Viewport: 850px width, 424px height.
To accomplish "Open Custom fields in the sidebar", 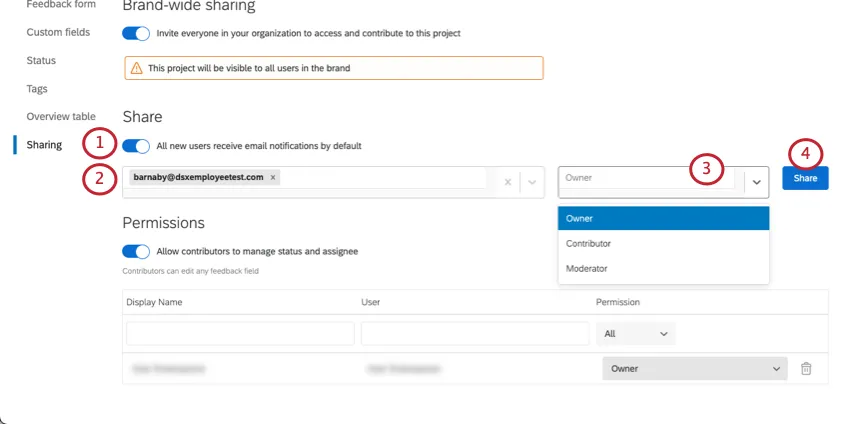I will 58,33.
